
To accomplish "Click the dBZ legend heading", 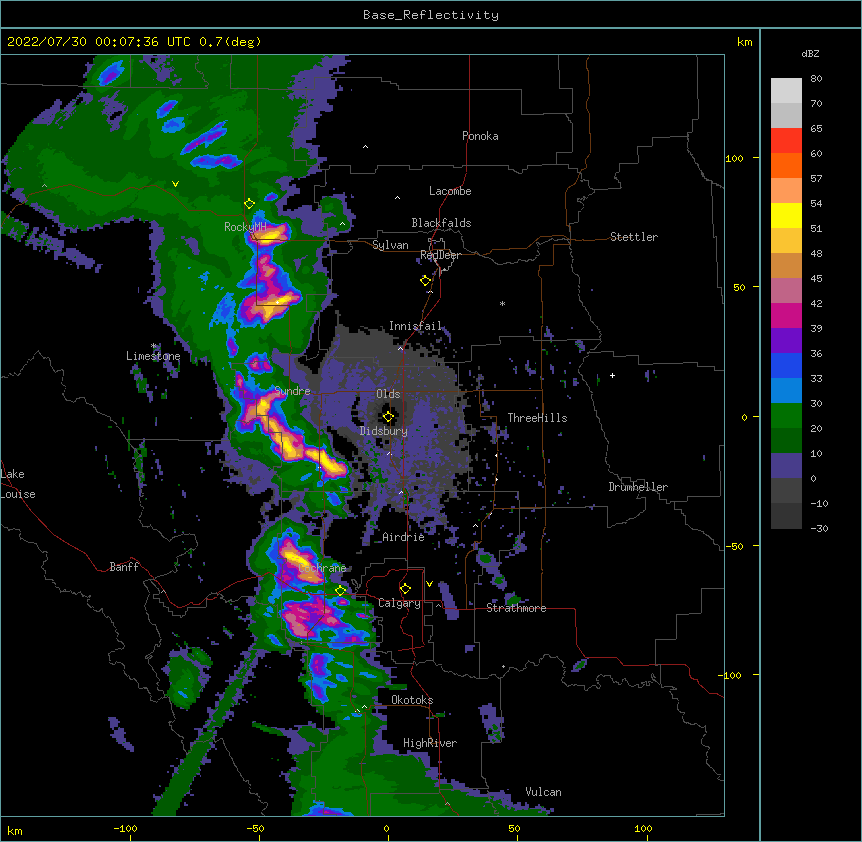I will pos(810,53).
